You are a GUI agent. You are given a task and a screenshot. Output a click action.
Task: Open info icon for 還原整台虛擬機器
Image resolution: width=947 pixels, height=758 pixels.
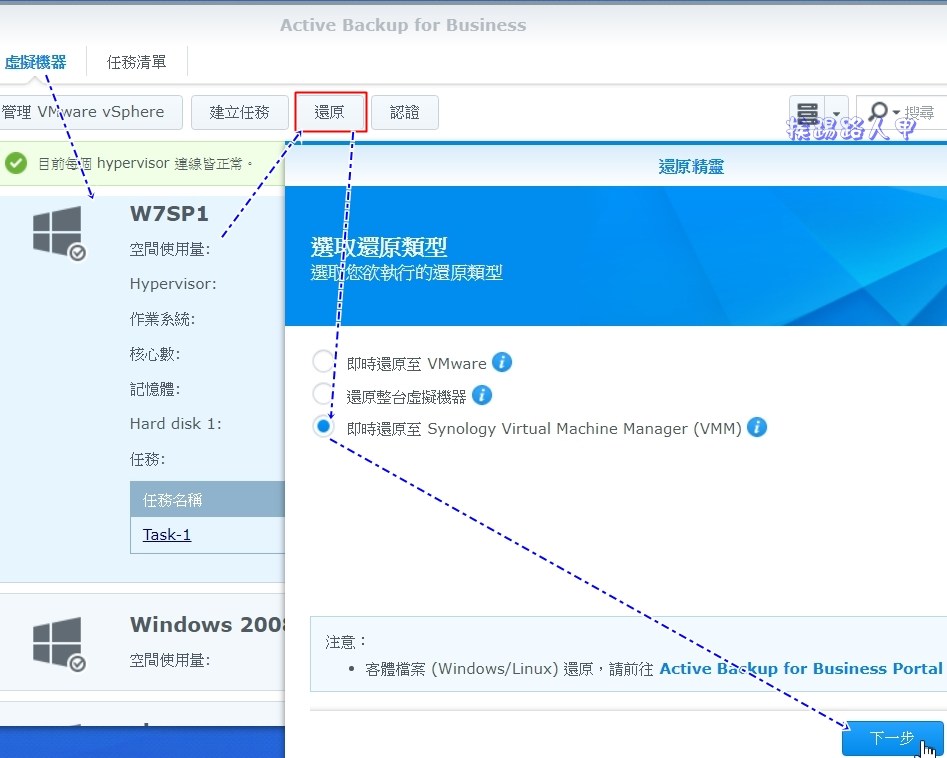[481, 396]
